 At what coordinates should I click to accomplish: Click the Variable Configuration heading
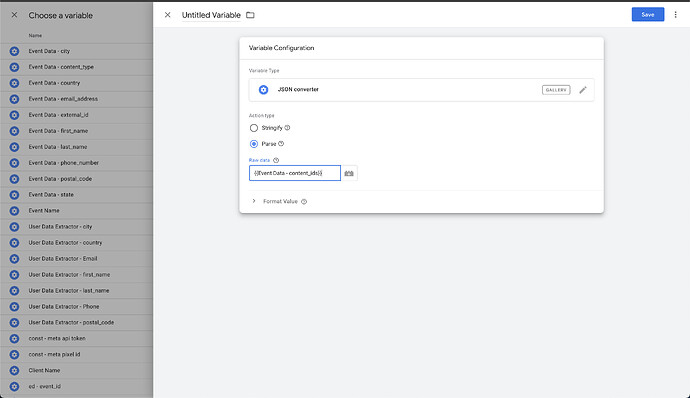coord(282,48)
